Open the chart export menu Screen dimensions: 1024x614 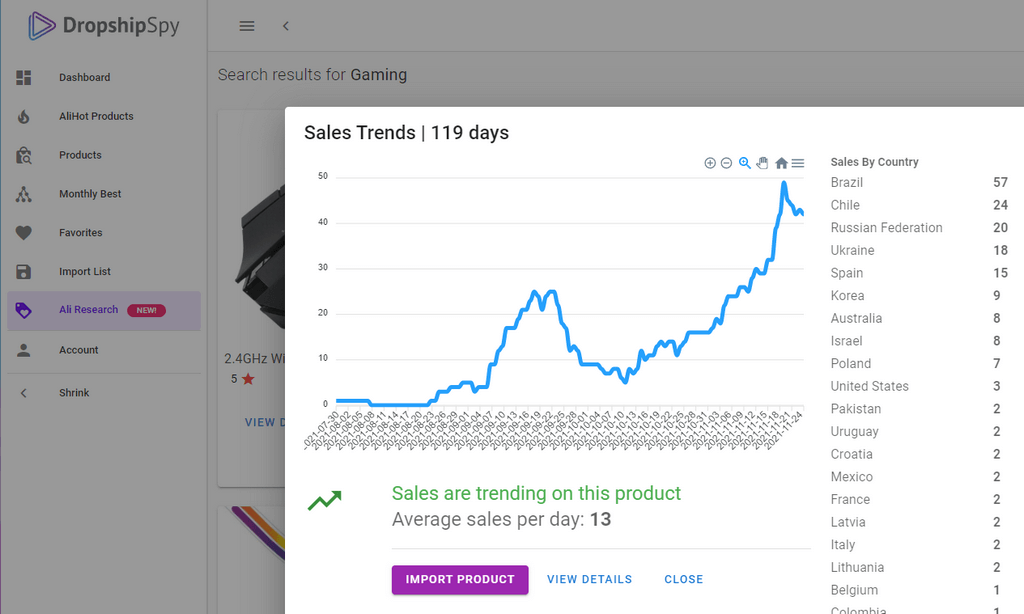click(797, 163)
